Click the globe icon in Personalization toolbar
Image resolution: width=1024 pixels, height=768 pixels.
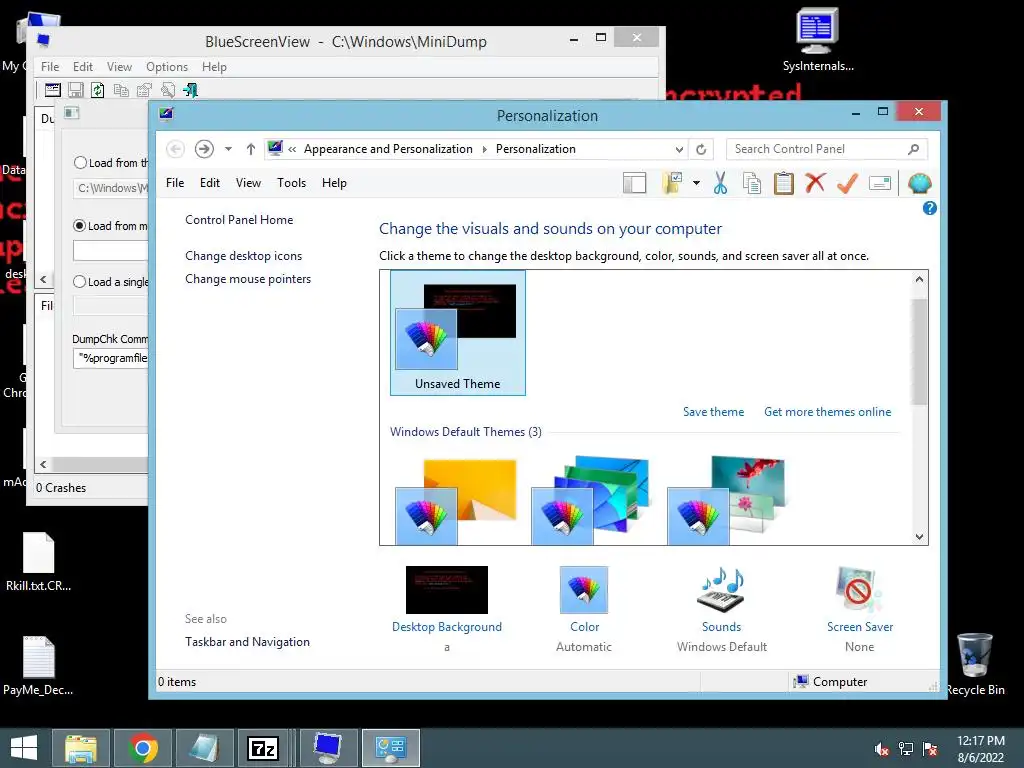coord(920,184)
